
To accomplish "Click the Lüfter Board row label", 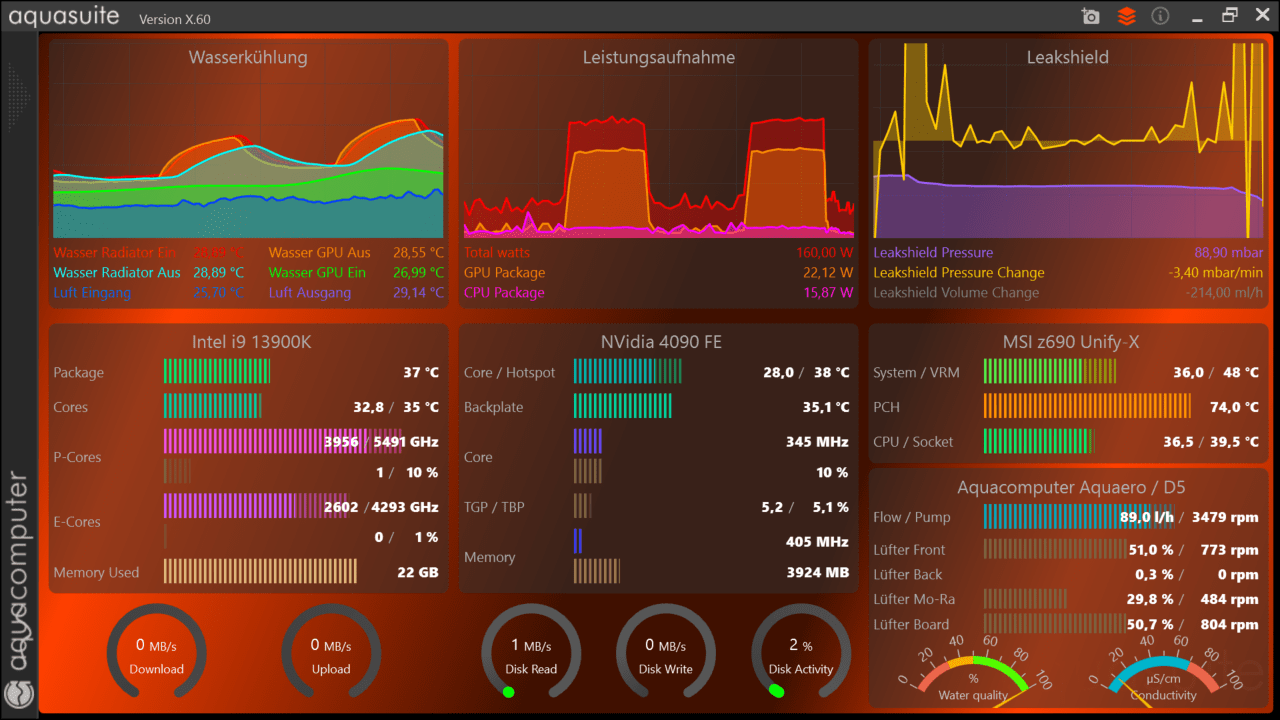I will point(911,624).
